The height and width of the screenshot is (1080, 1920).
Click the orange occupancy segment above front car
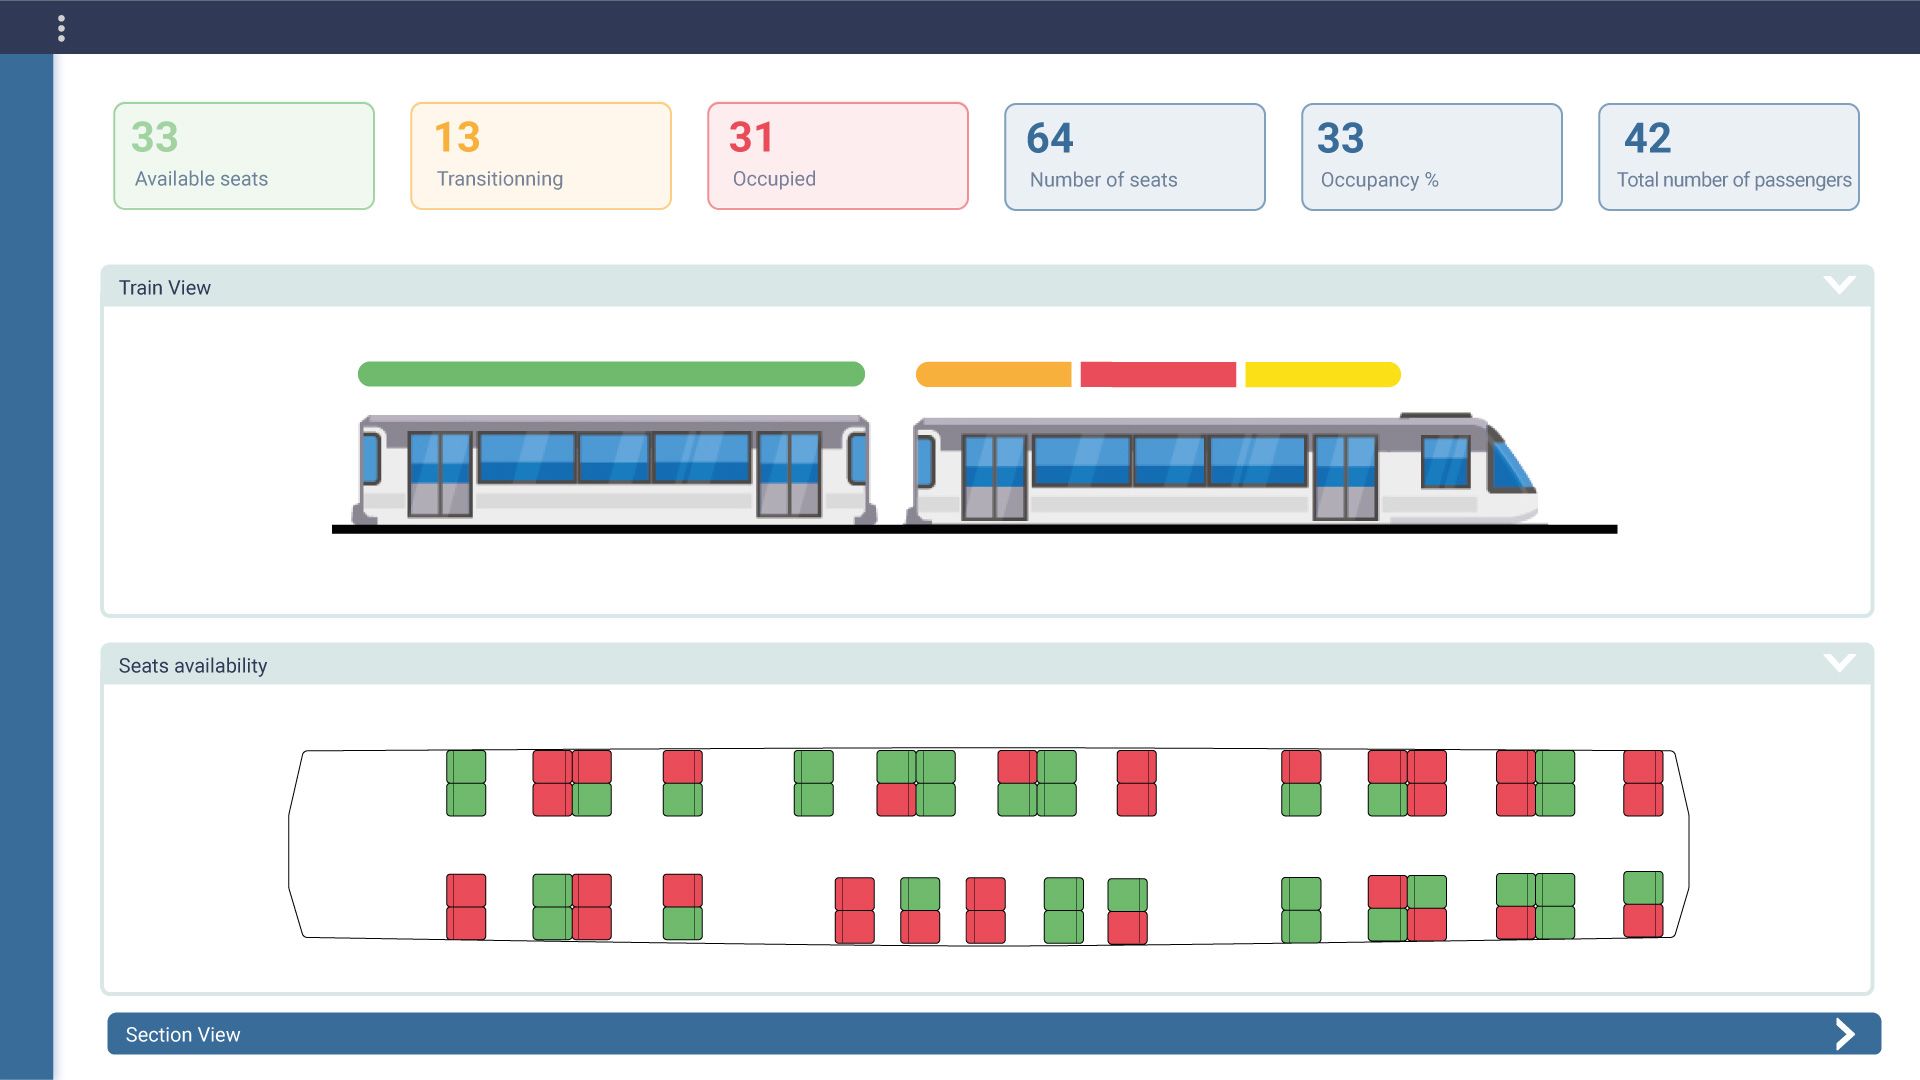[x=993, y=375]
